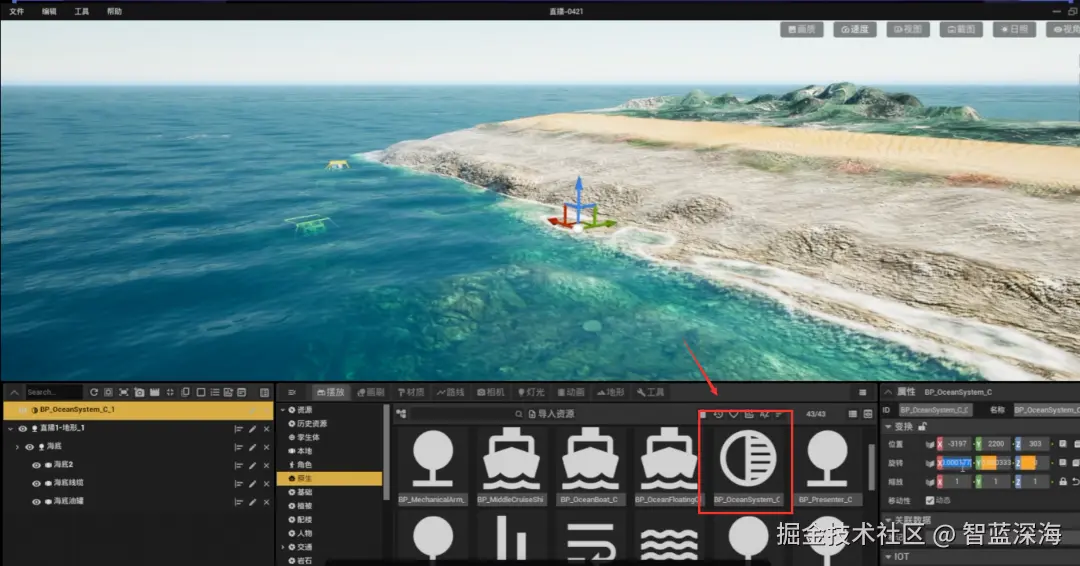Click the list-view icon in outliner toolbar
The image size is (1080, 566).
tap(215, 392)
